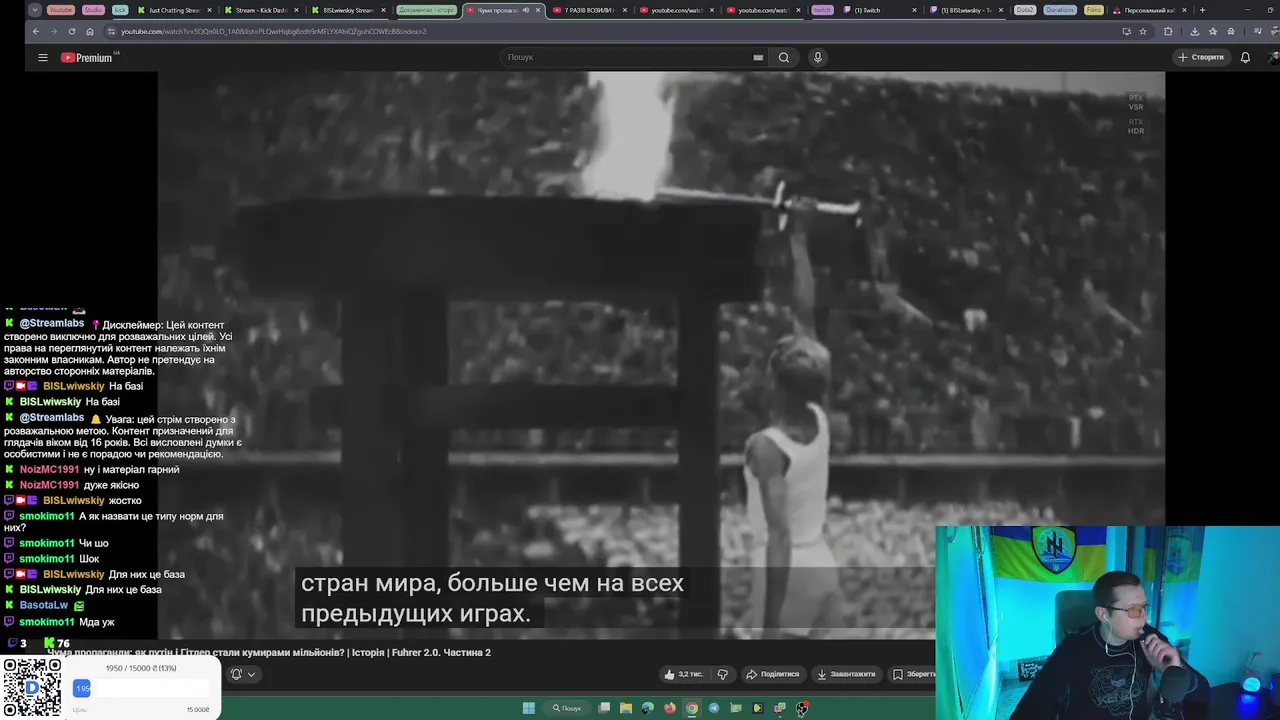Open Telegram from the taskbar
Screen dimensions: 1280x720
point(714,708)
